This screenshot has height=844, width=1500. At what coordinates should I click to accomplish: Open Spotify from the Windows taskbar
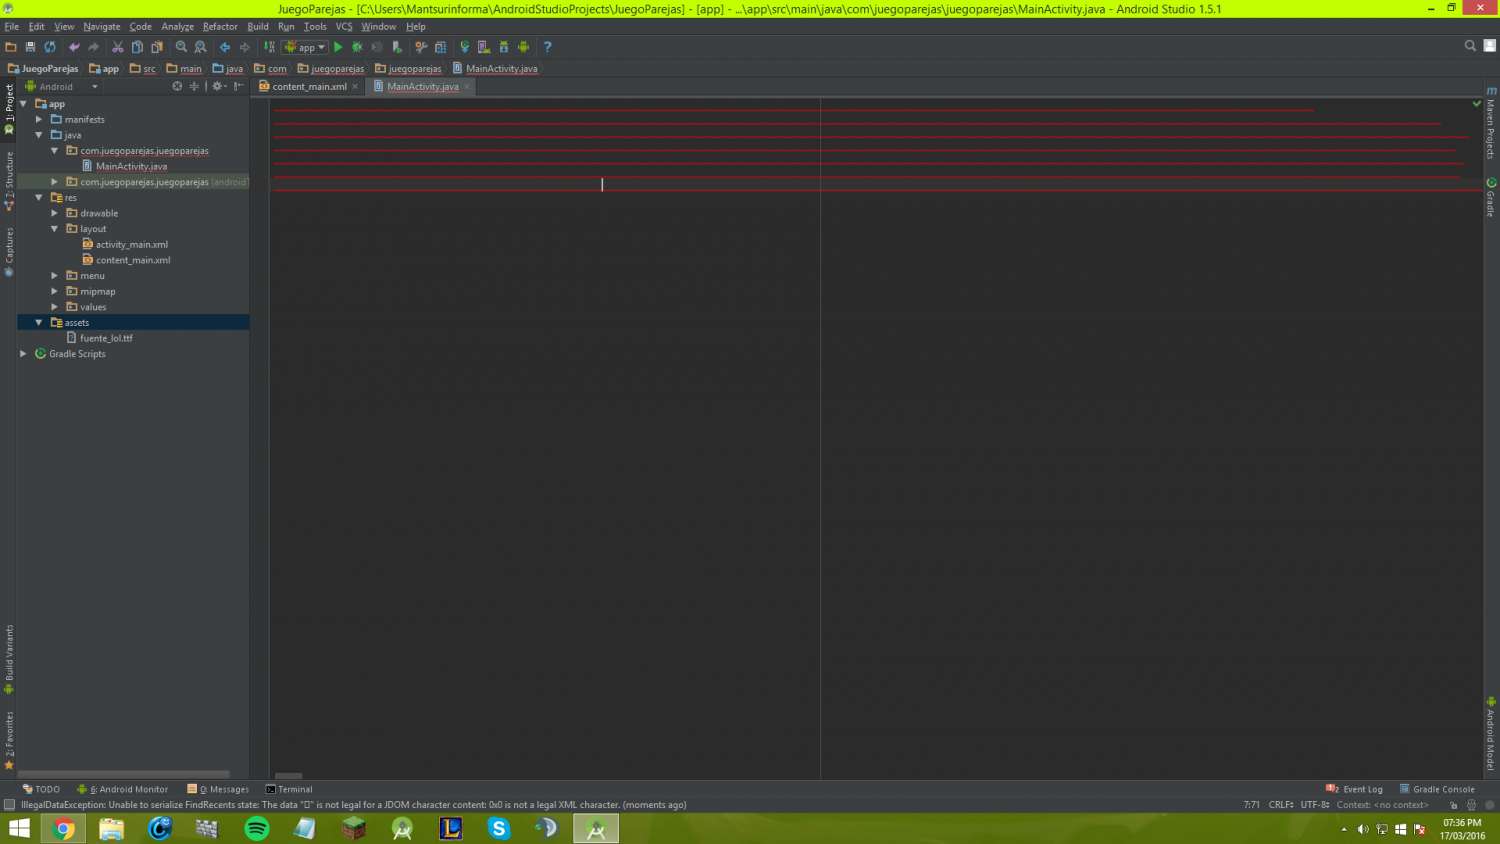[257, 828]
